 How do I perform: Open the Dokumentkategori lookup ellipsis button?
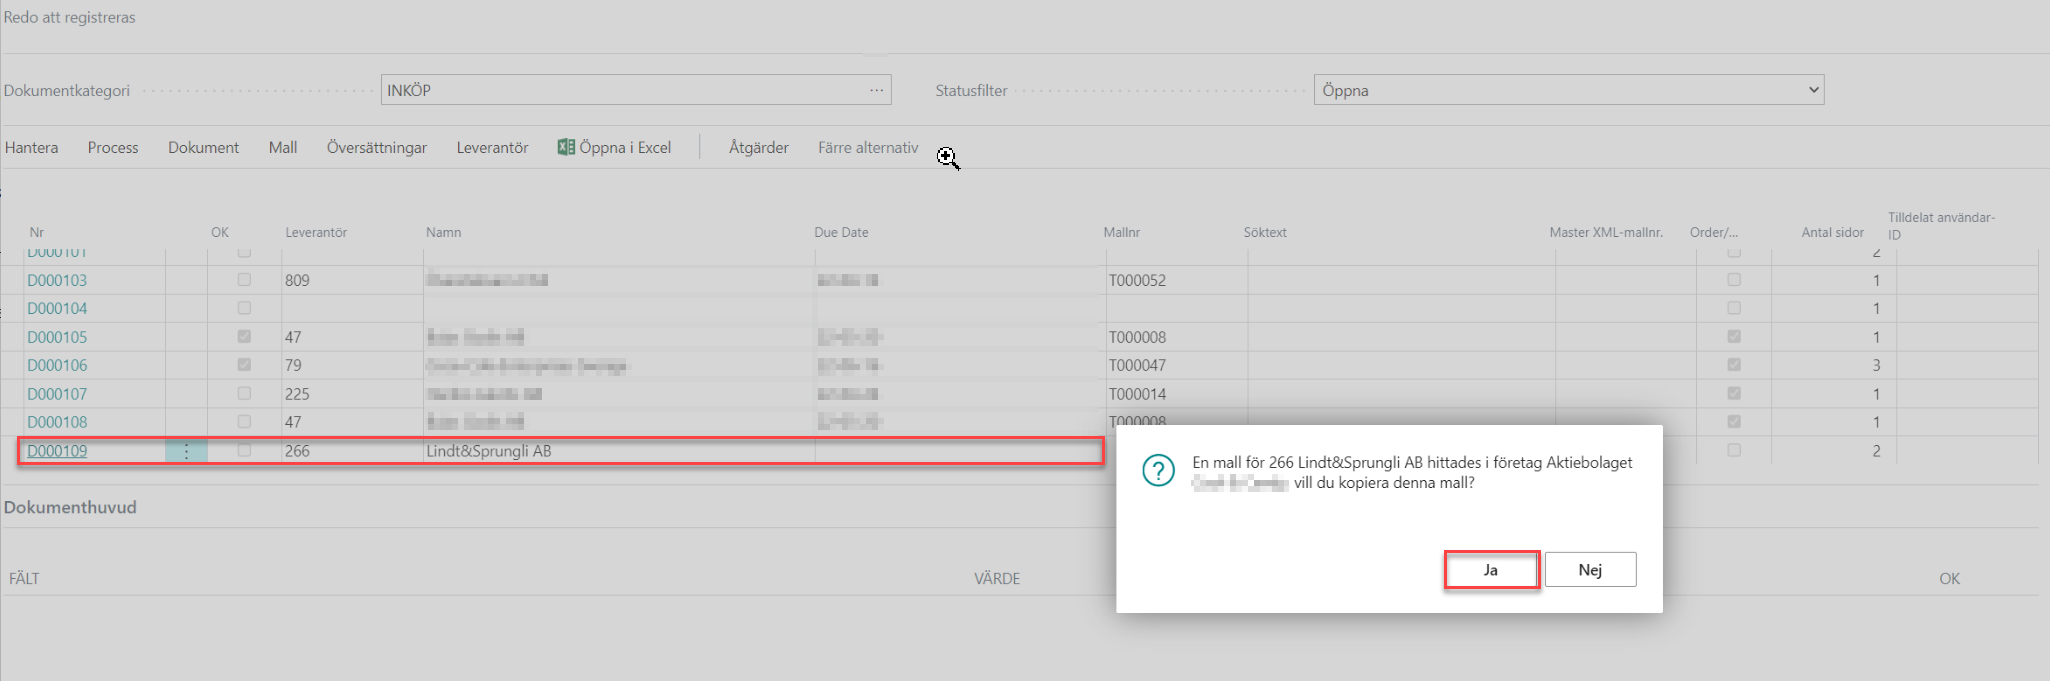876,90
